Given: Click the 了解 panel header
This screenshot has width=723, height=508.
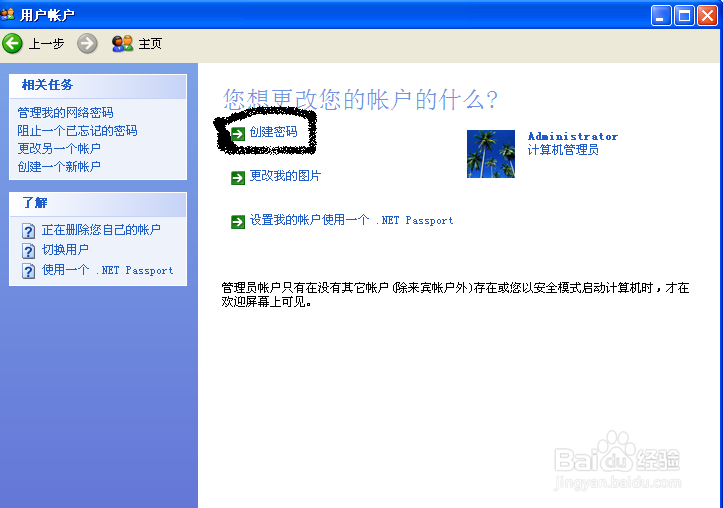Looking at the screenshot, I should (98, 205).
